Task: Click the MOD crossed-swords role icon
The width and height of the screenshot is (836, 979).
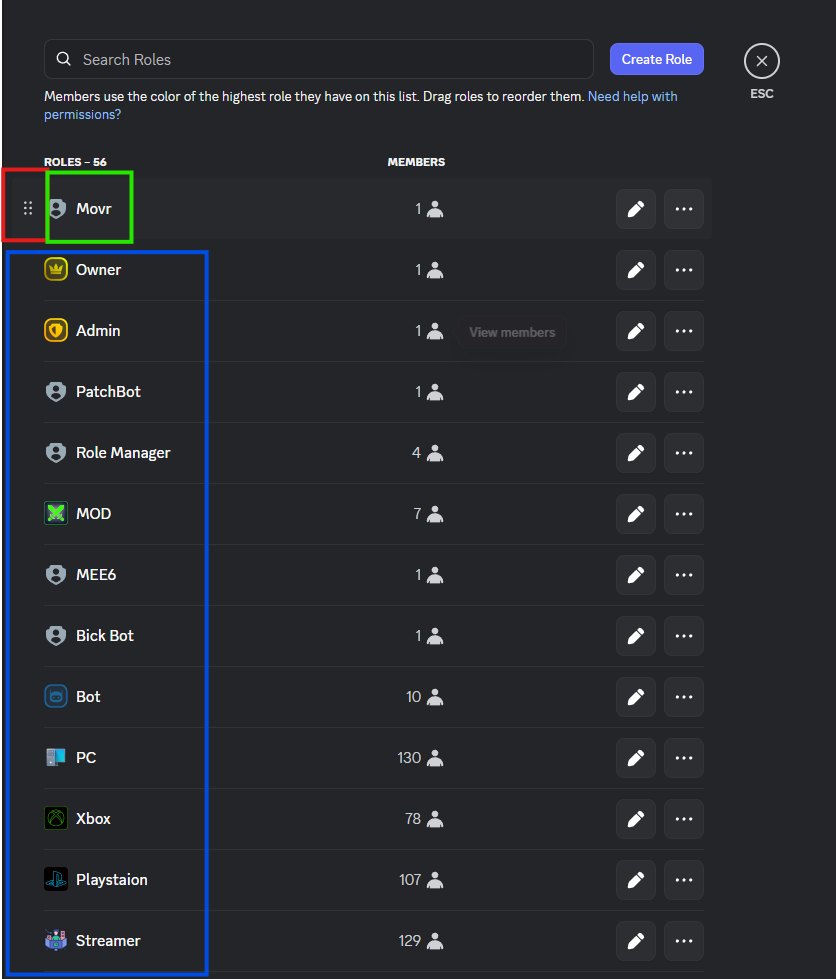Action: coord(56,514)
